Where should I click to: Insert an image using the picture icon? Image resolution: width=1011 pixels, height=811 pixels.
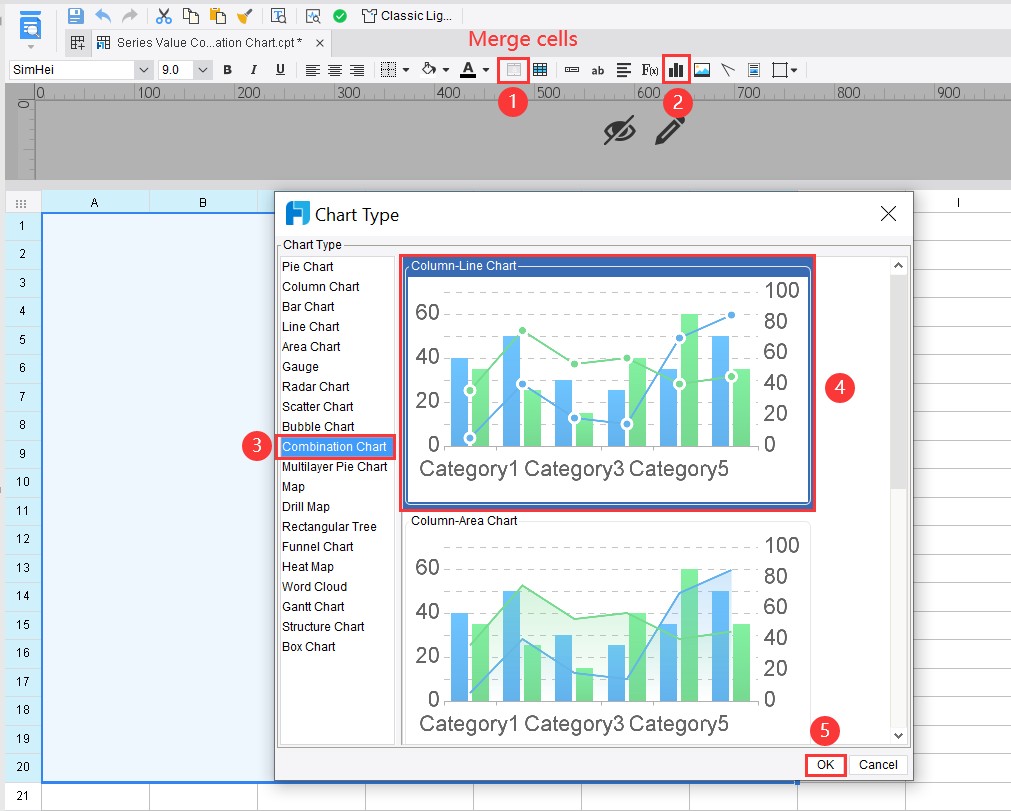(703, 70)
